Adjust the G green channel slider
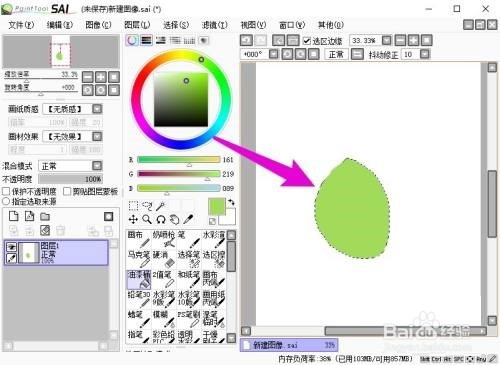 [x=178, y=174]
